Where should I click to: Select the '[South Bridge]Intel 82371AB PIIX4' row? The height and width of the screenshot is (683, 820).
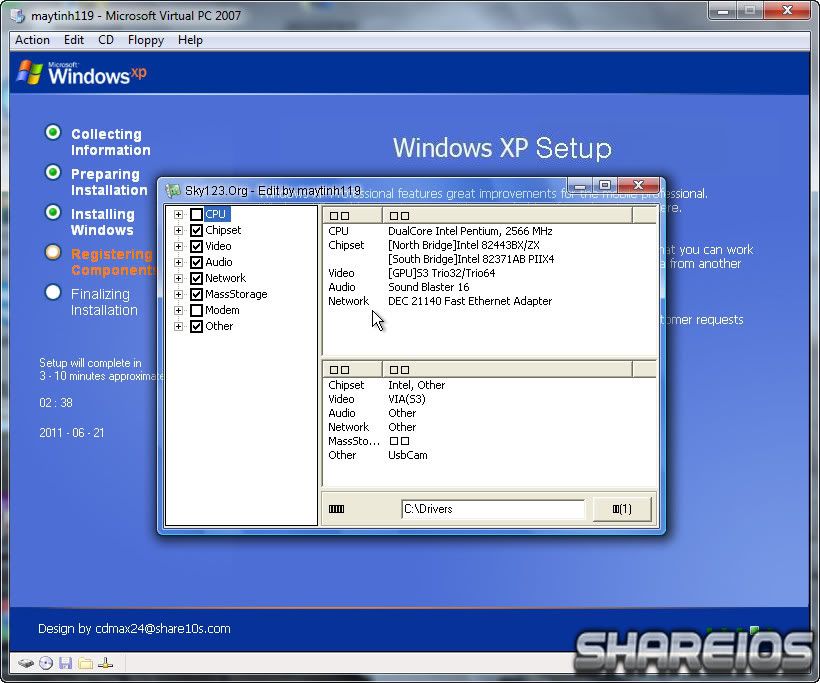coord(490,259)
